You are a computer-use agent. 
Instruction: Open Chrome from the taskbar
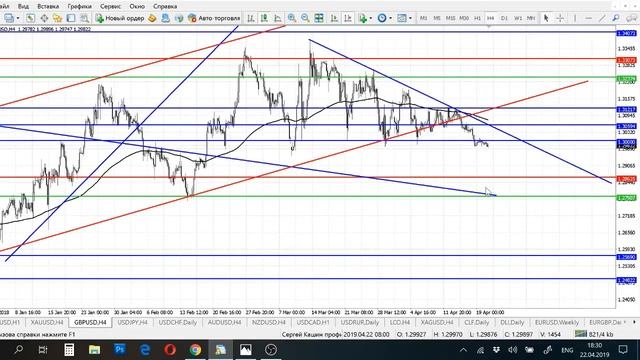196,350
